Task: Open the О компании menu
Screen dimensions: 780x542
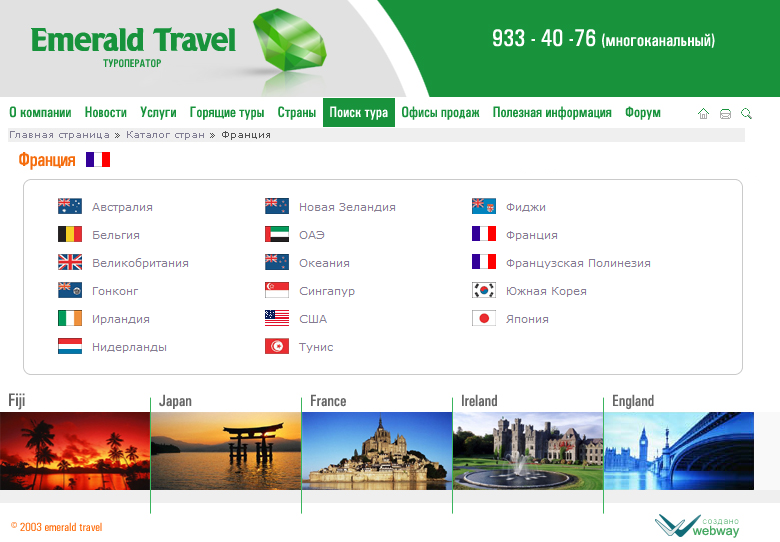Action: point(40,112)
